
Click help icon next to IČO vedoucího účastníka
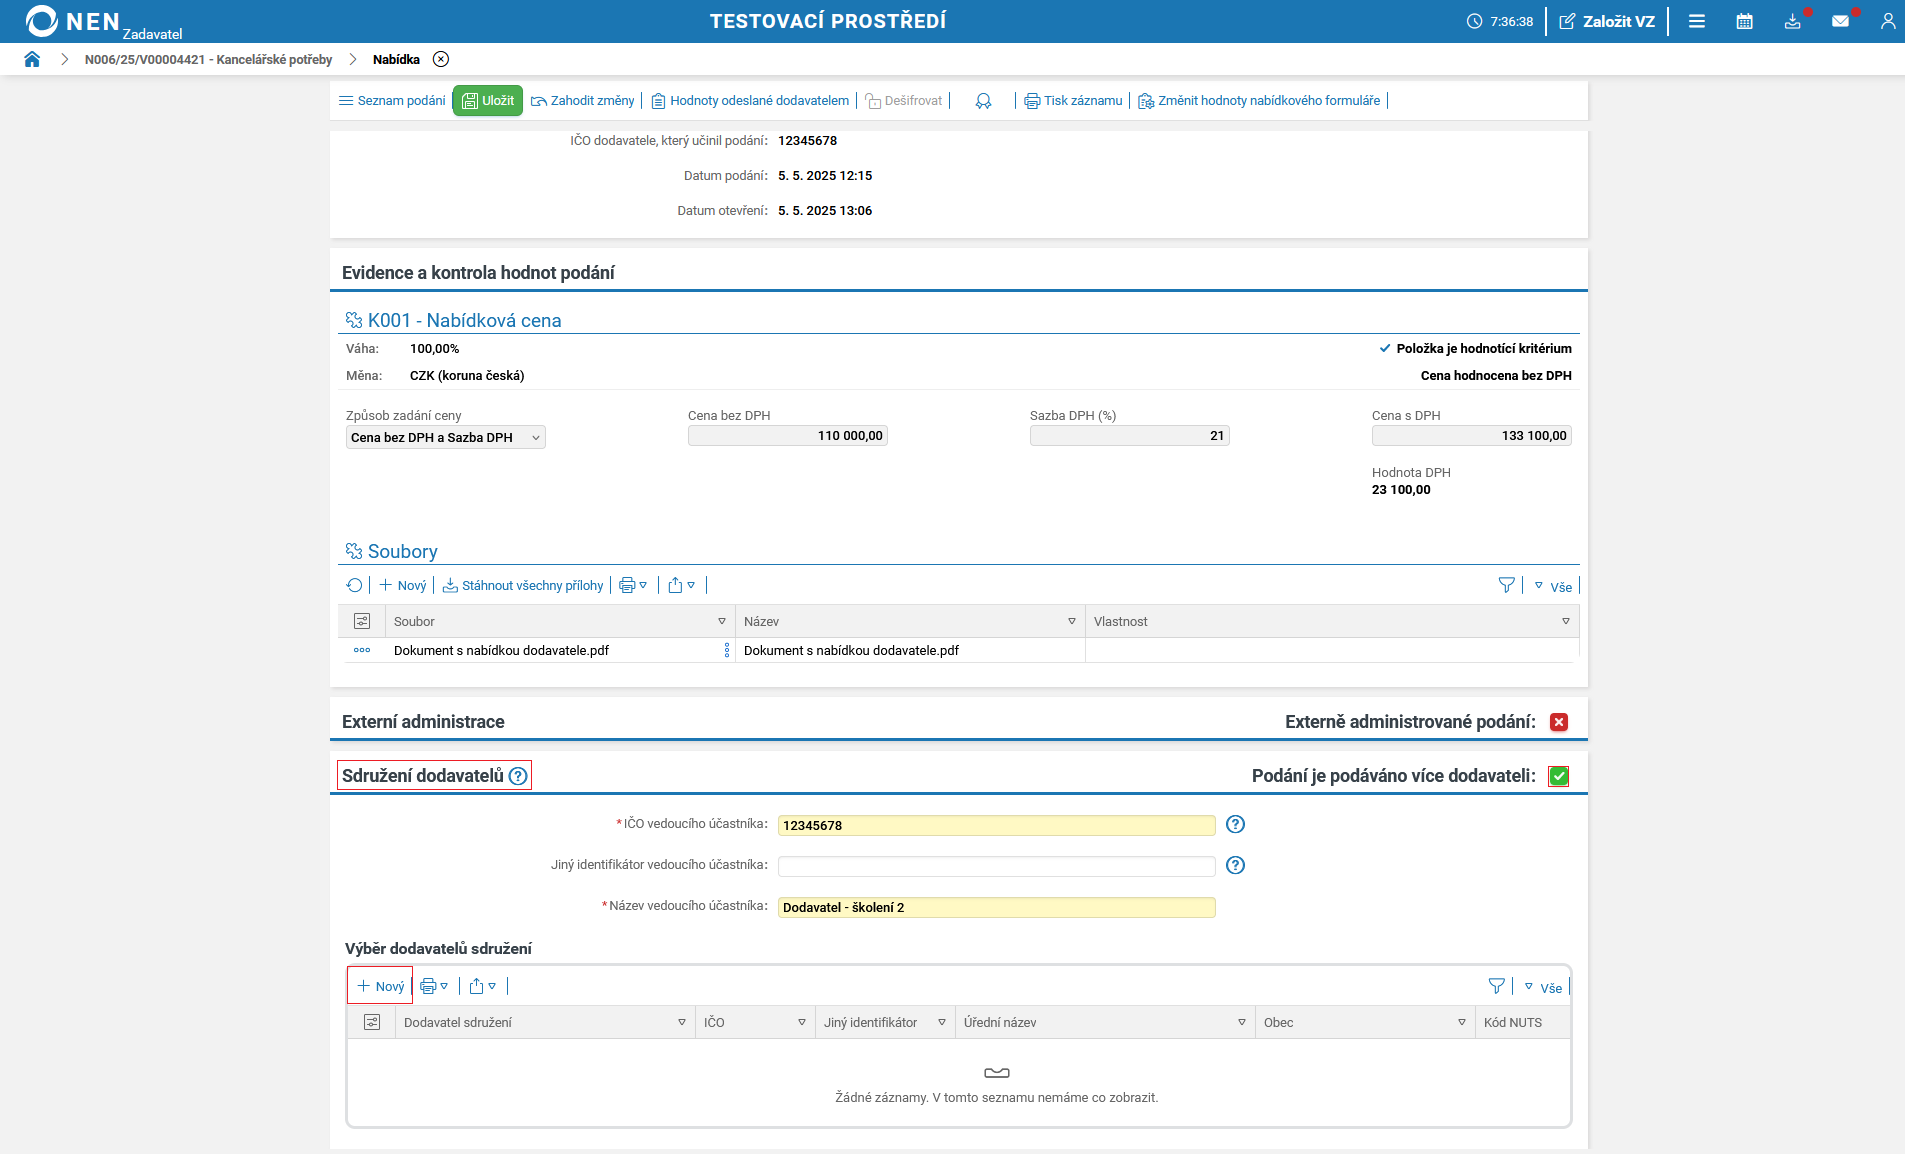(1235, 824)
